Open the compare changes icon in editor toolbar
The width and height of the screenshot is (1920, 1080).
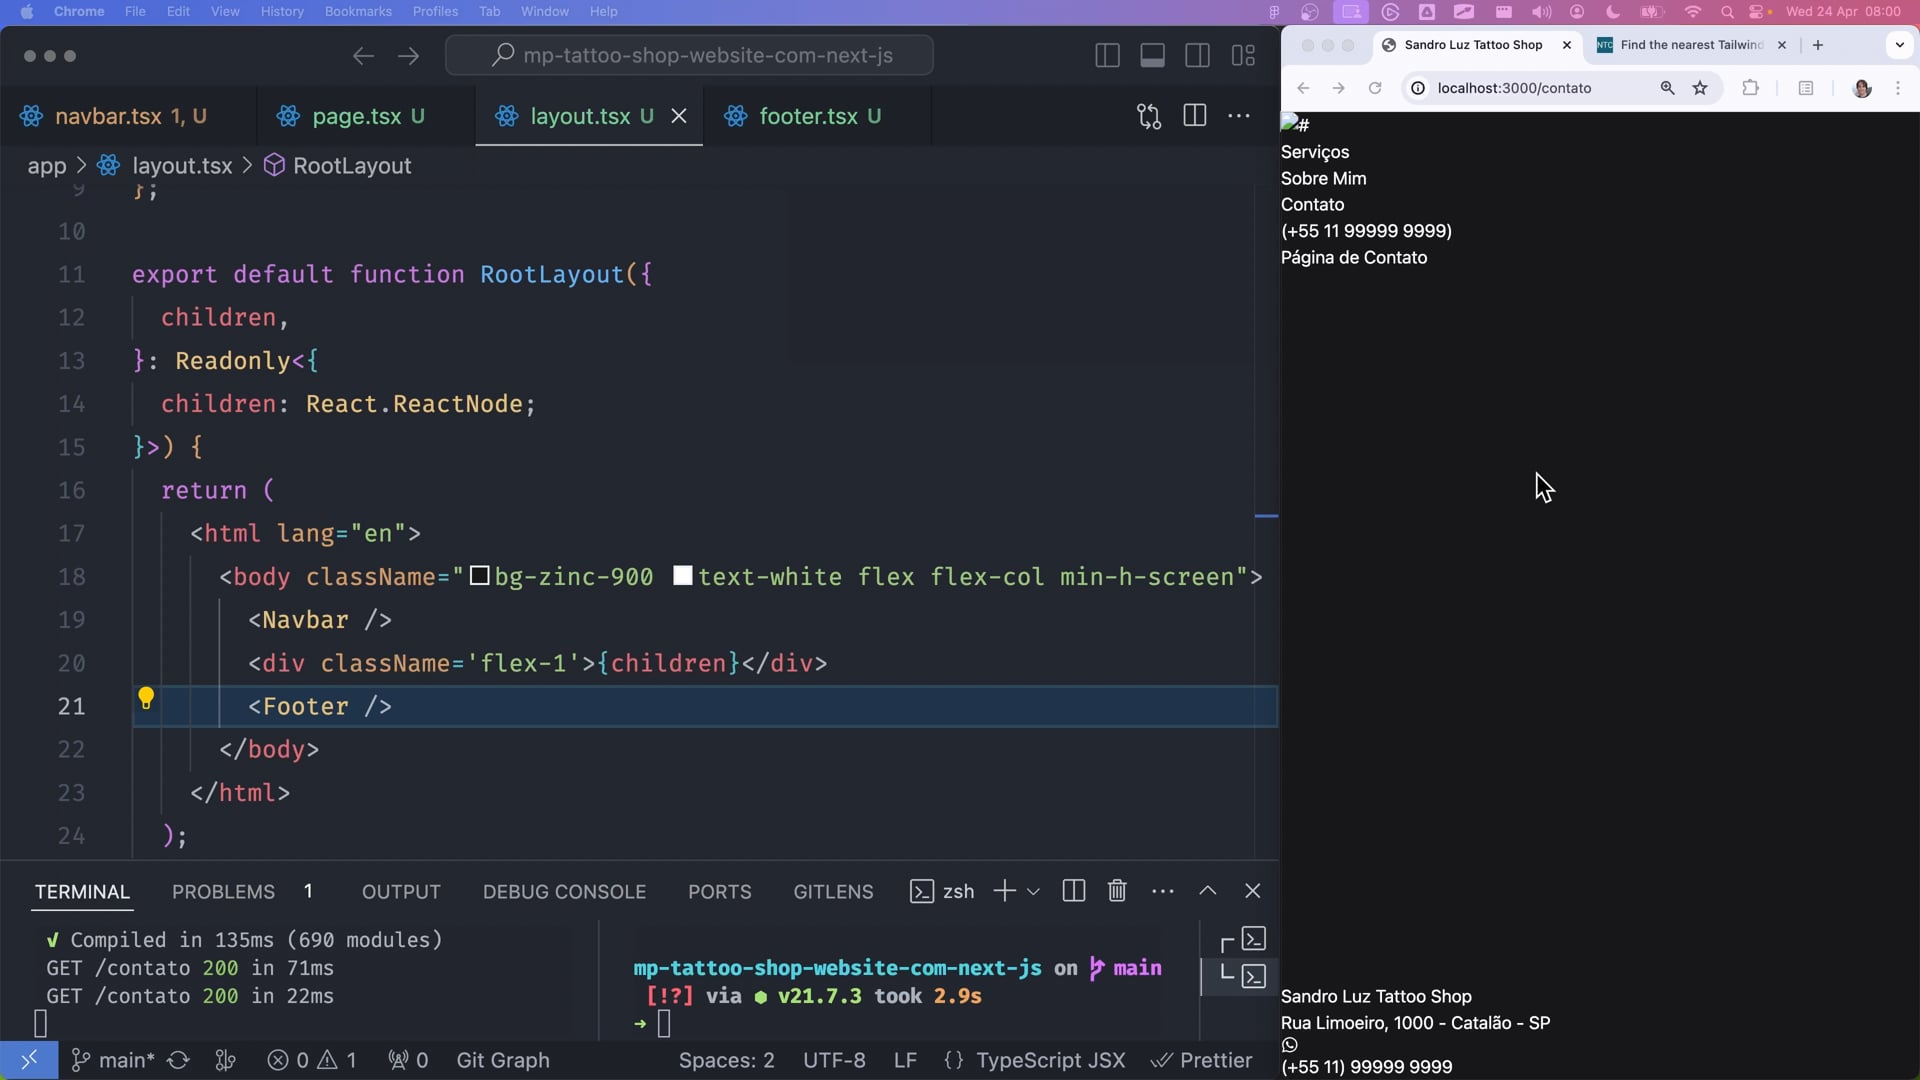[1149, 116]
